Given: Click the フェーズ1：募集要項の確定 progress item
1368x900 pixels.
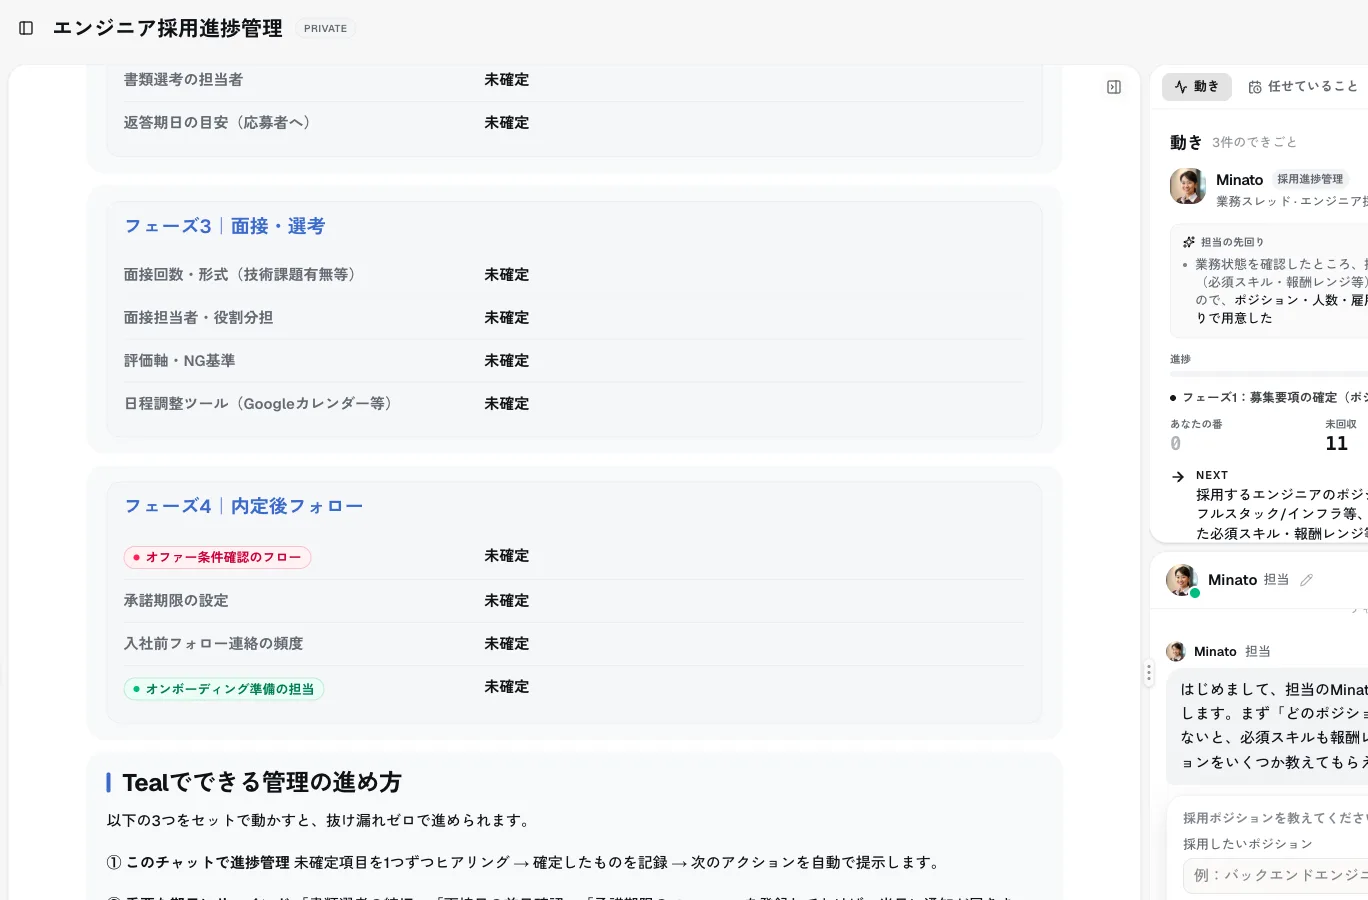Looking at the screenshot, I should click(1269, 397).
